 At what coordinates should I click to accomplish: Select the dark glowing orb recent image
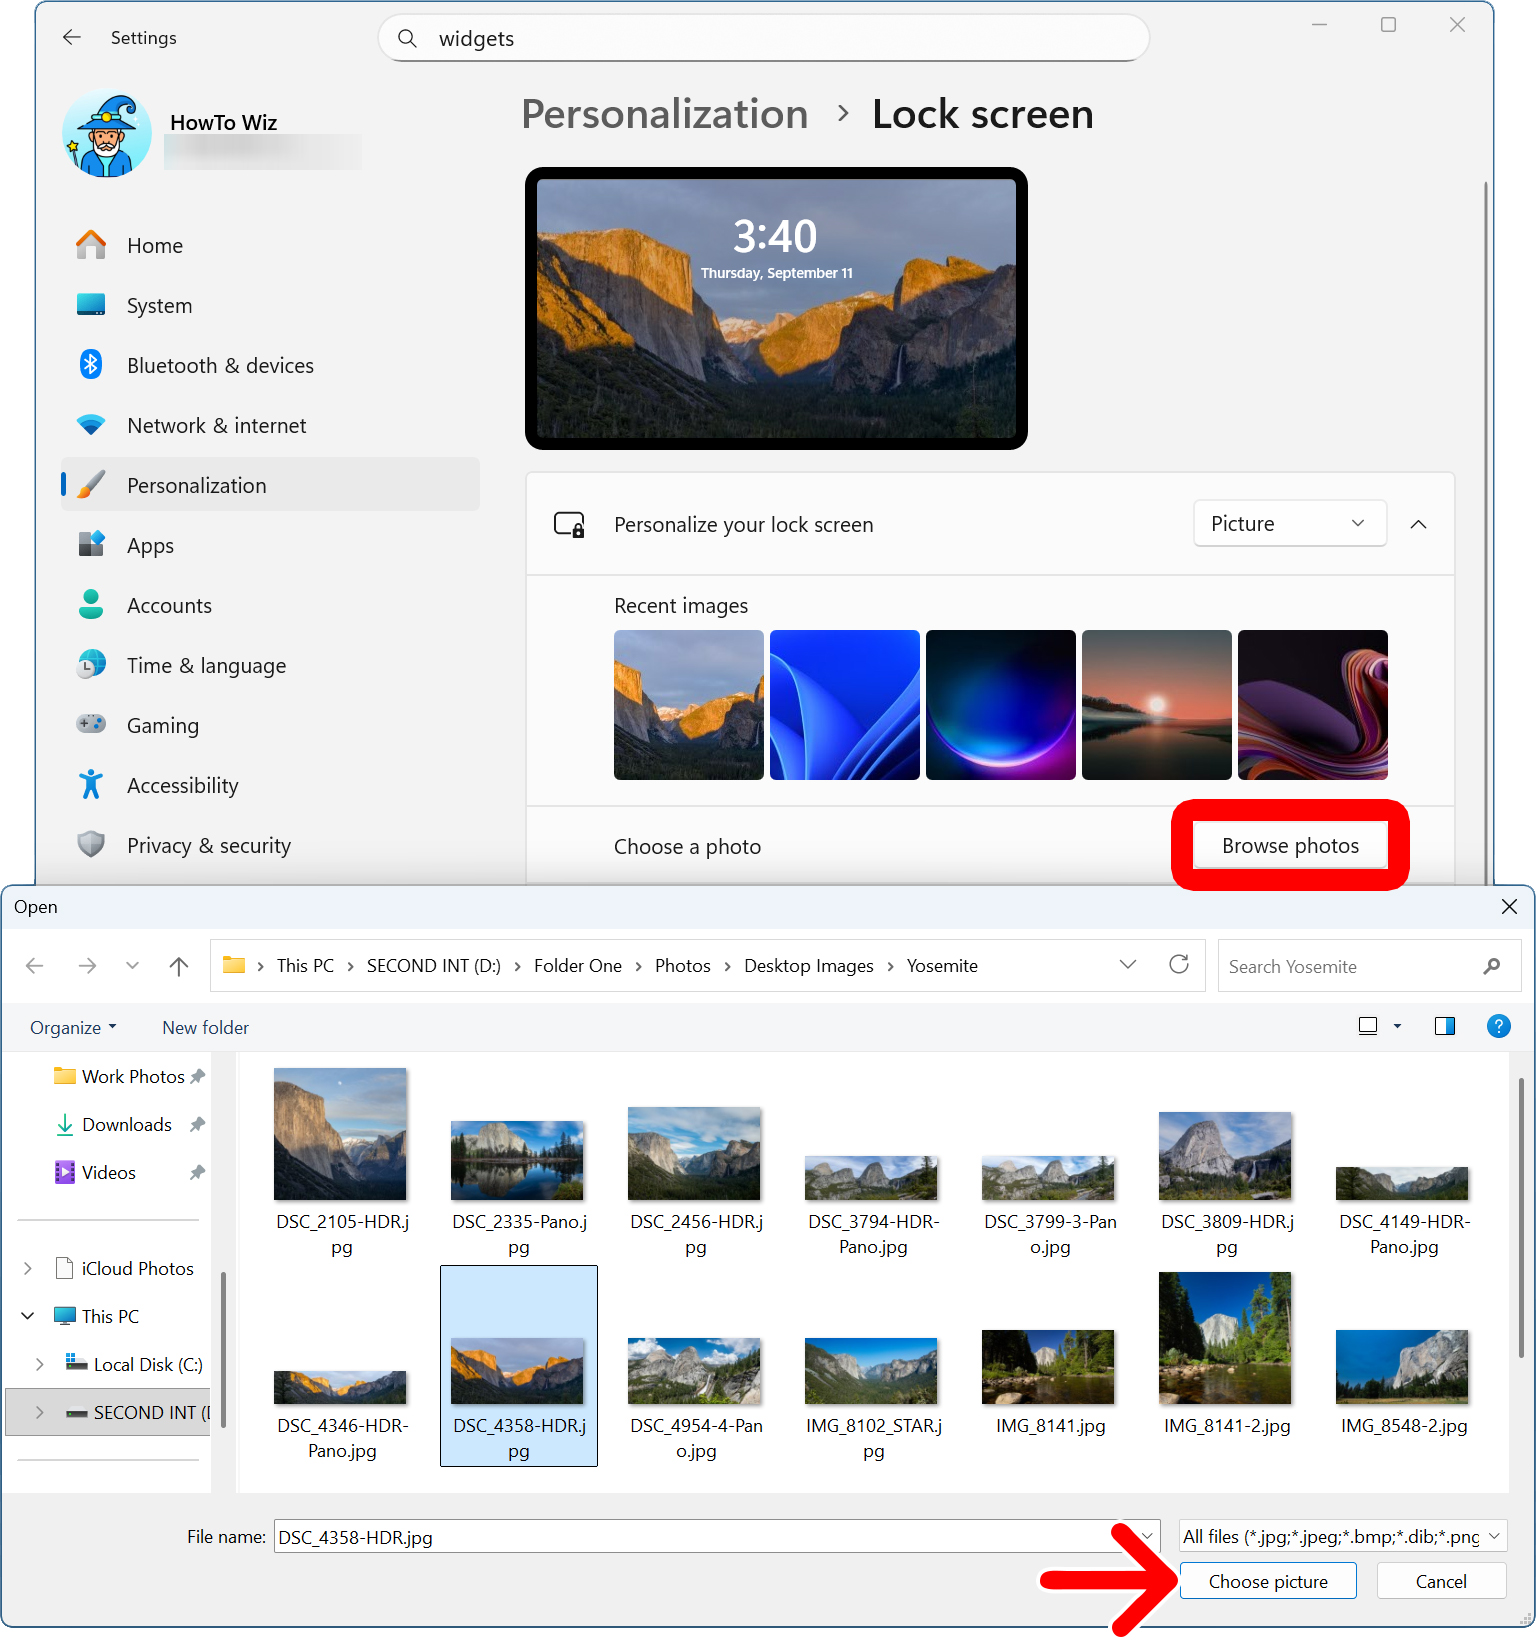click(1001, 705)
